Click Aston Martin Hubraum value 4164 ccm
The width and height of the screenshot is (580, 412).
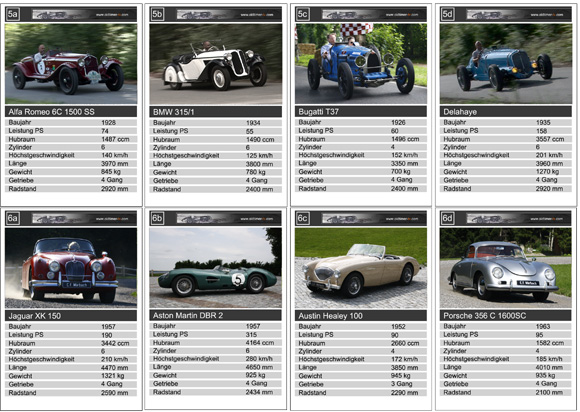[x=260, y=343]
